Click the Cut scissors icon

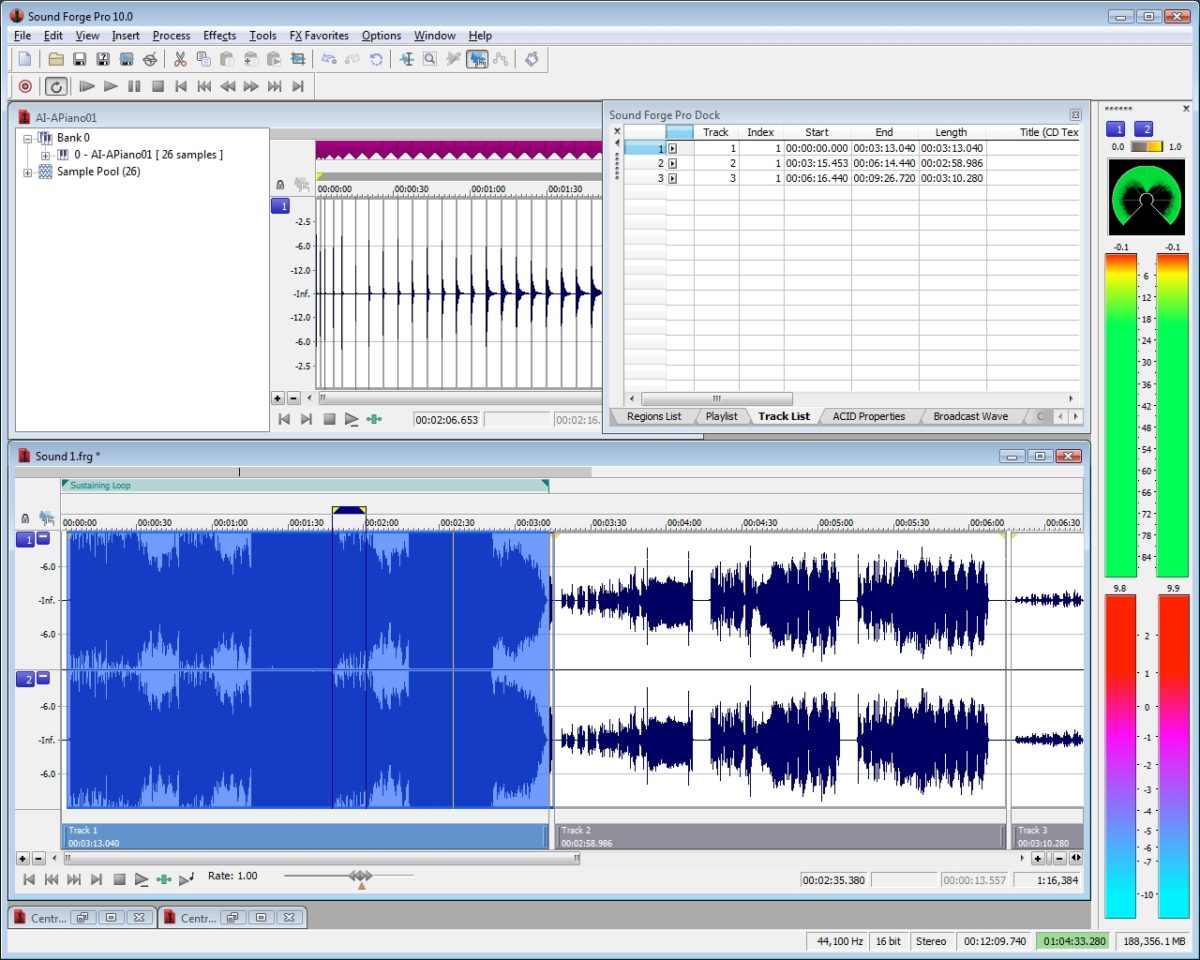(181, 60)
